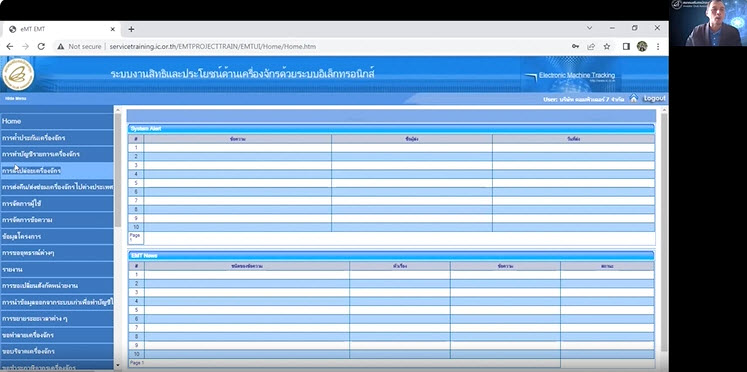
Task: Toggle the browser side panel icon
Action: (626, 47)
